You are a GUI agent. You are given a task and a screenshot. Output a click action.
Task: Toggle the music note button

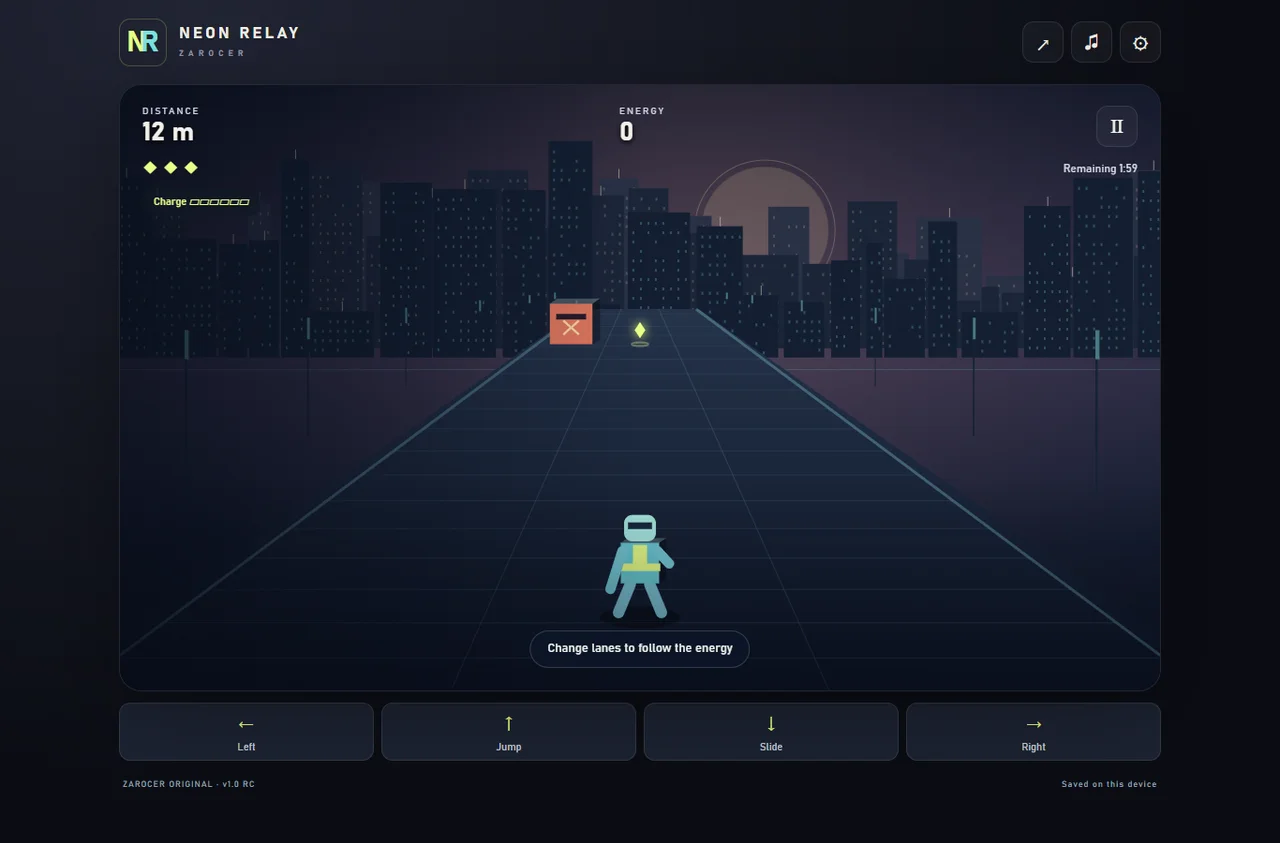pos(1091,43)
